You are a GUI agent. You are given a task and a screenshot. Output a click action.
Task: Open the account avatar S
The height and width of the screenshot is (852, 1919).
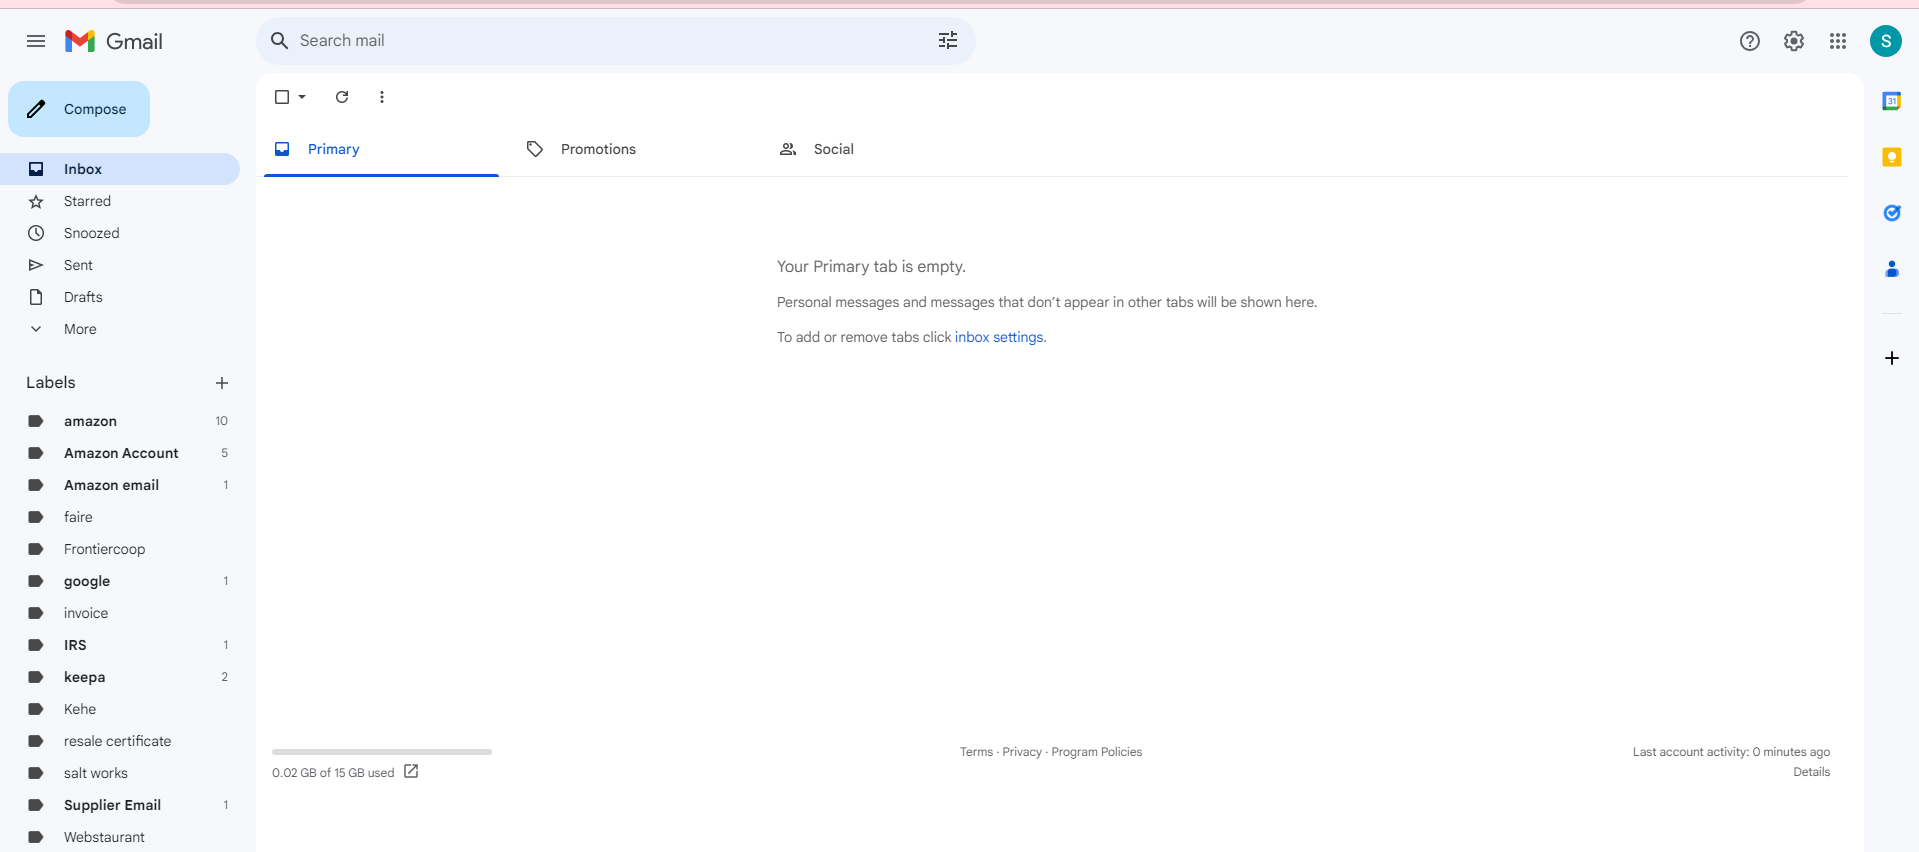(x=1886, y=41)
